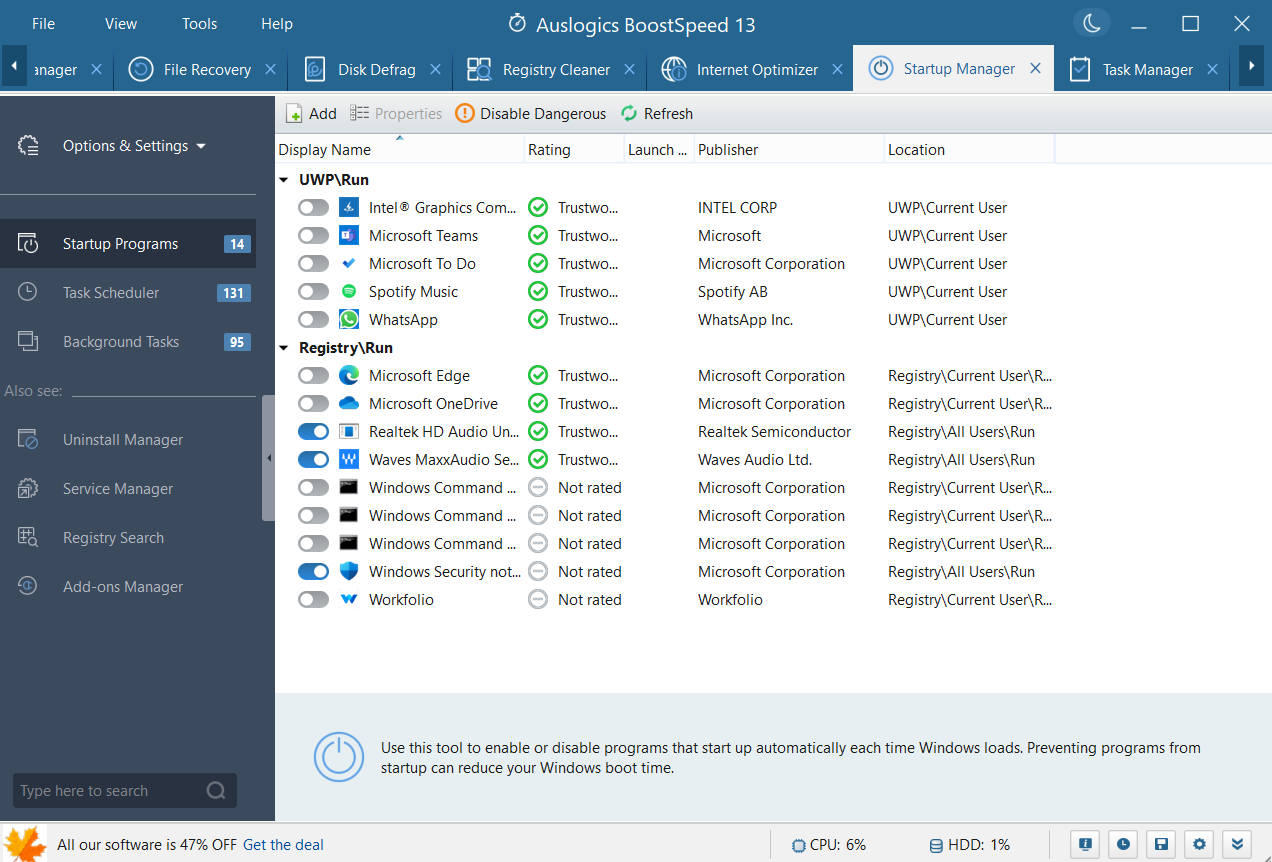Click the Spotify Music app icon
The height and width of the screenshot is (862, 1272).
pos(349,291)
